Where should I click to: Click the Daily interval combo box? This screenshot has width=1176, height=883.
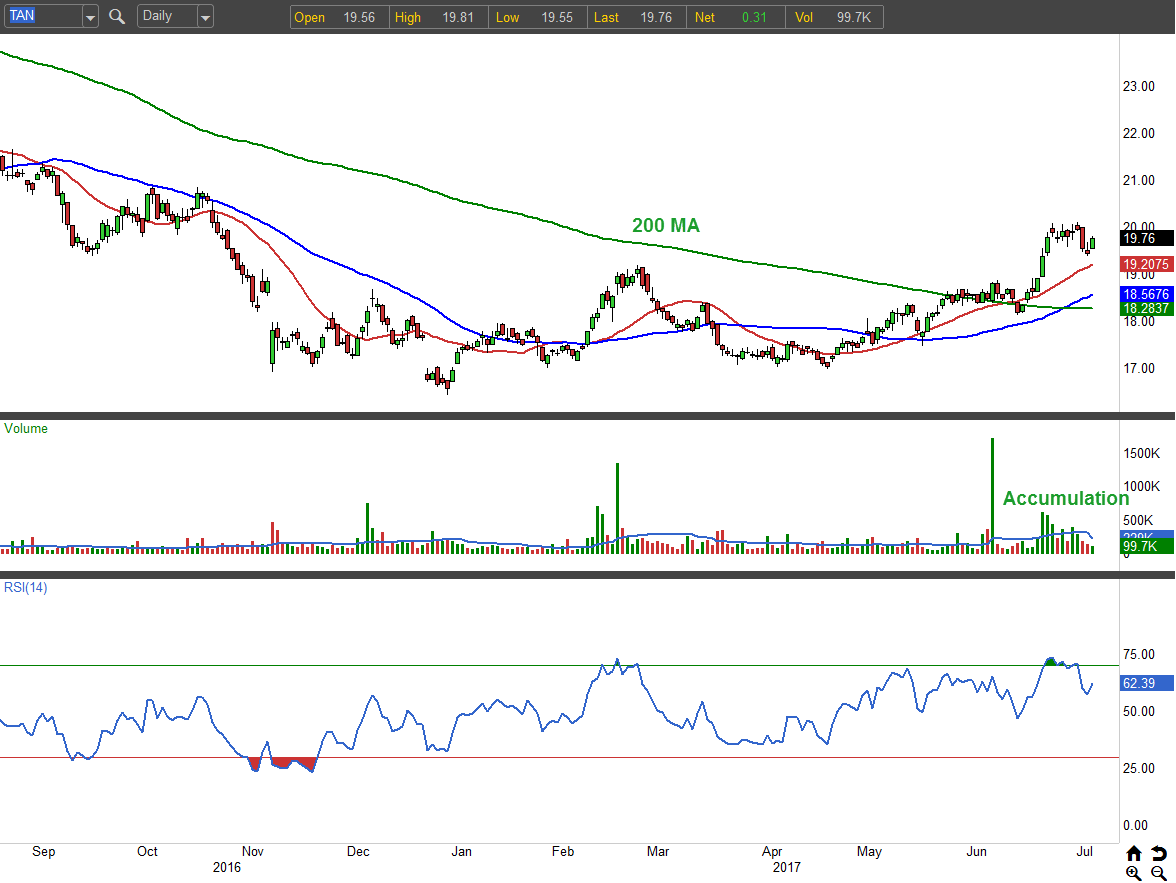point(166,17)
